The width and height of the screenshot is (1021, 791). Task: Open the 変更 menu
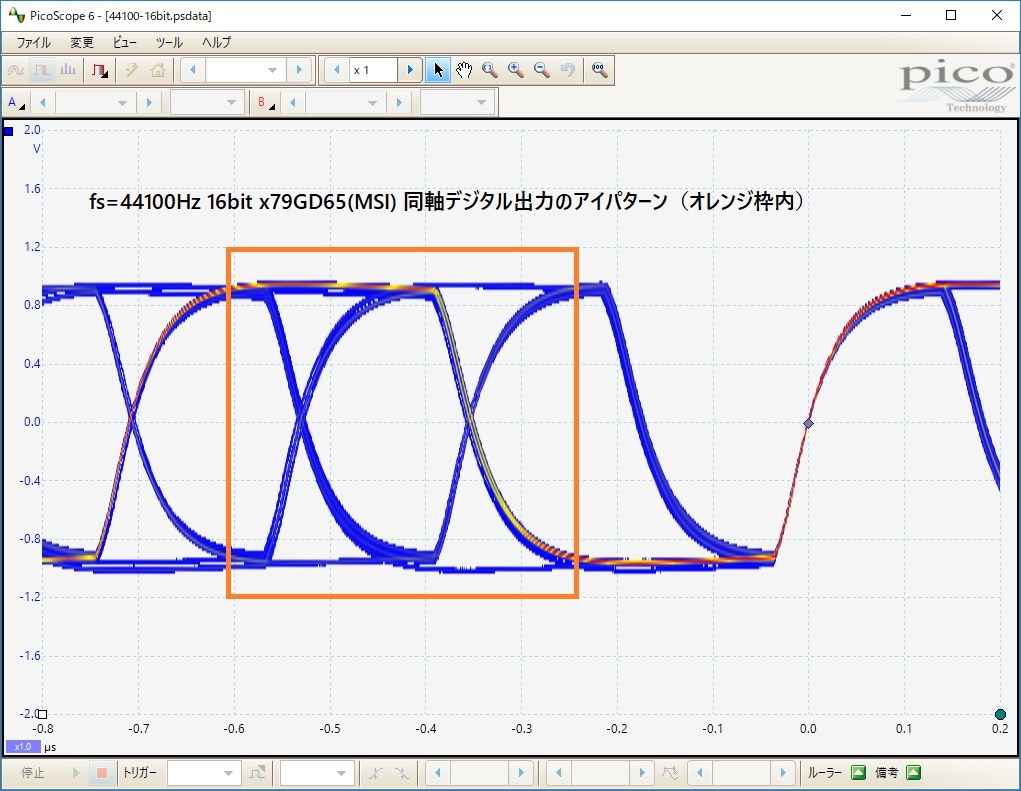82,42
